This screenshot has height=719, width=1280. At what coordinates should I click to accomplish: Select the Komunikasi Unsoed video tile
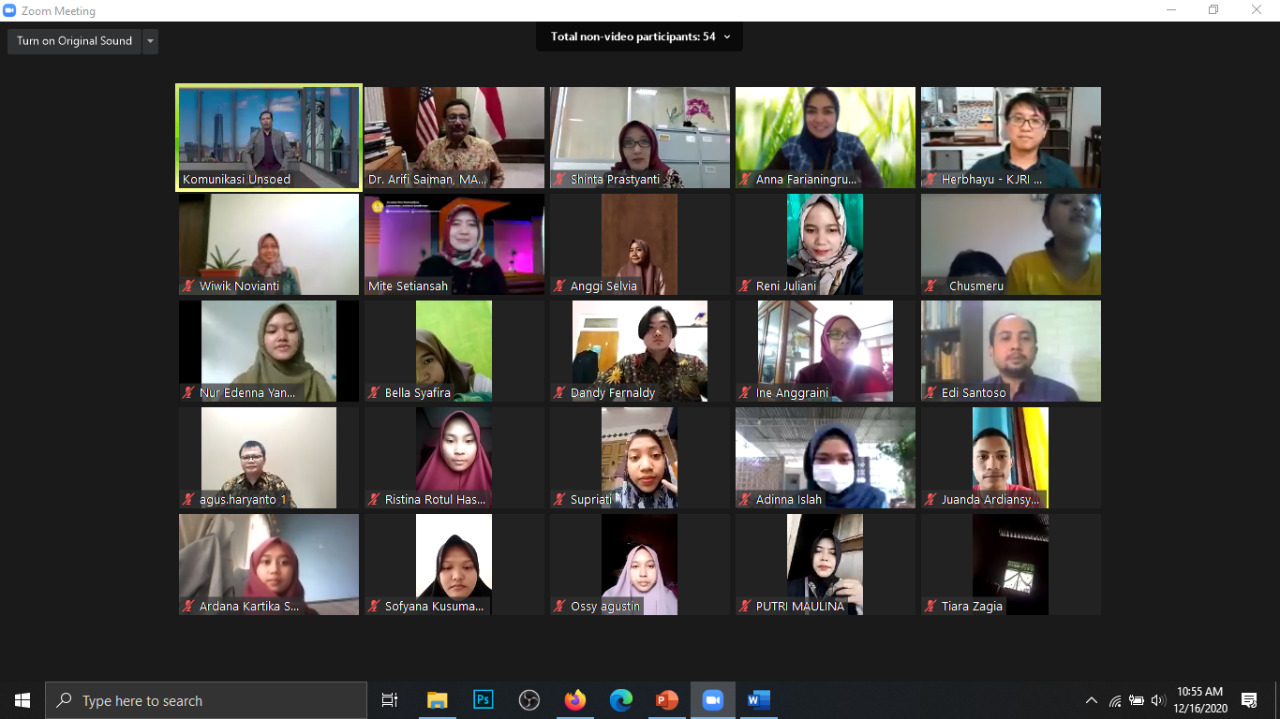[x=269, y=137]
